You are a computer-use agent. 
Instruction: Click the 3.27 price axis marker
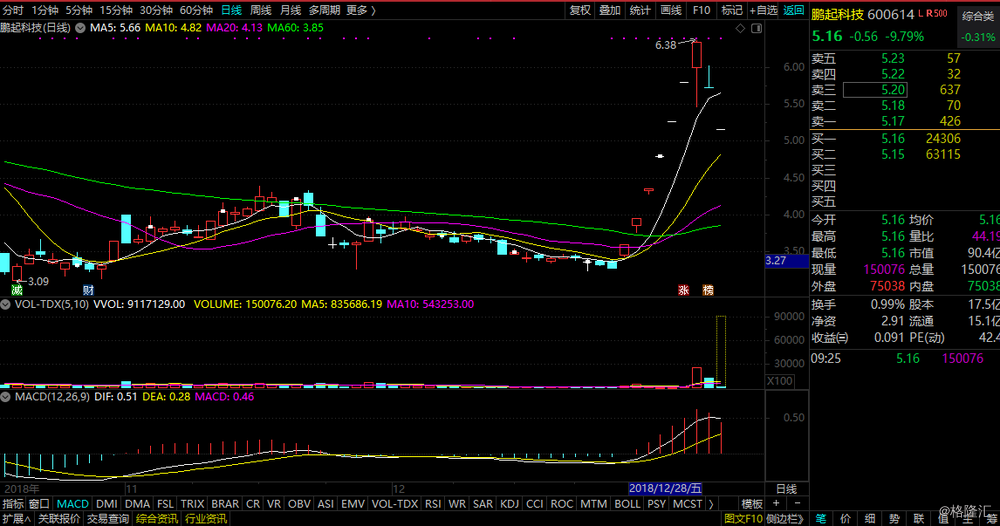pyautogui.click(x=786, y=261)
